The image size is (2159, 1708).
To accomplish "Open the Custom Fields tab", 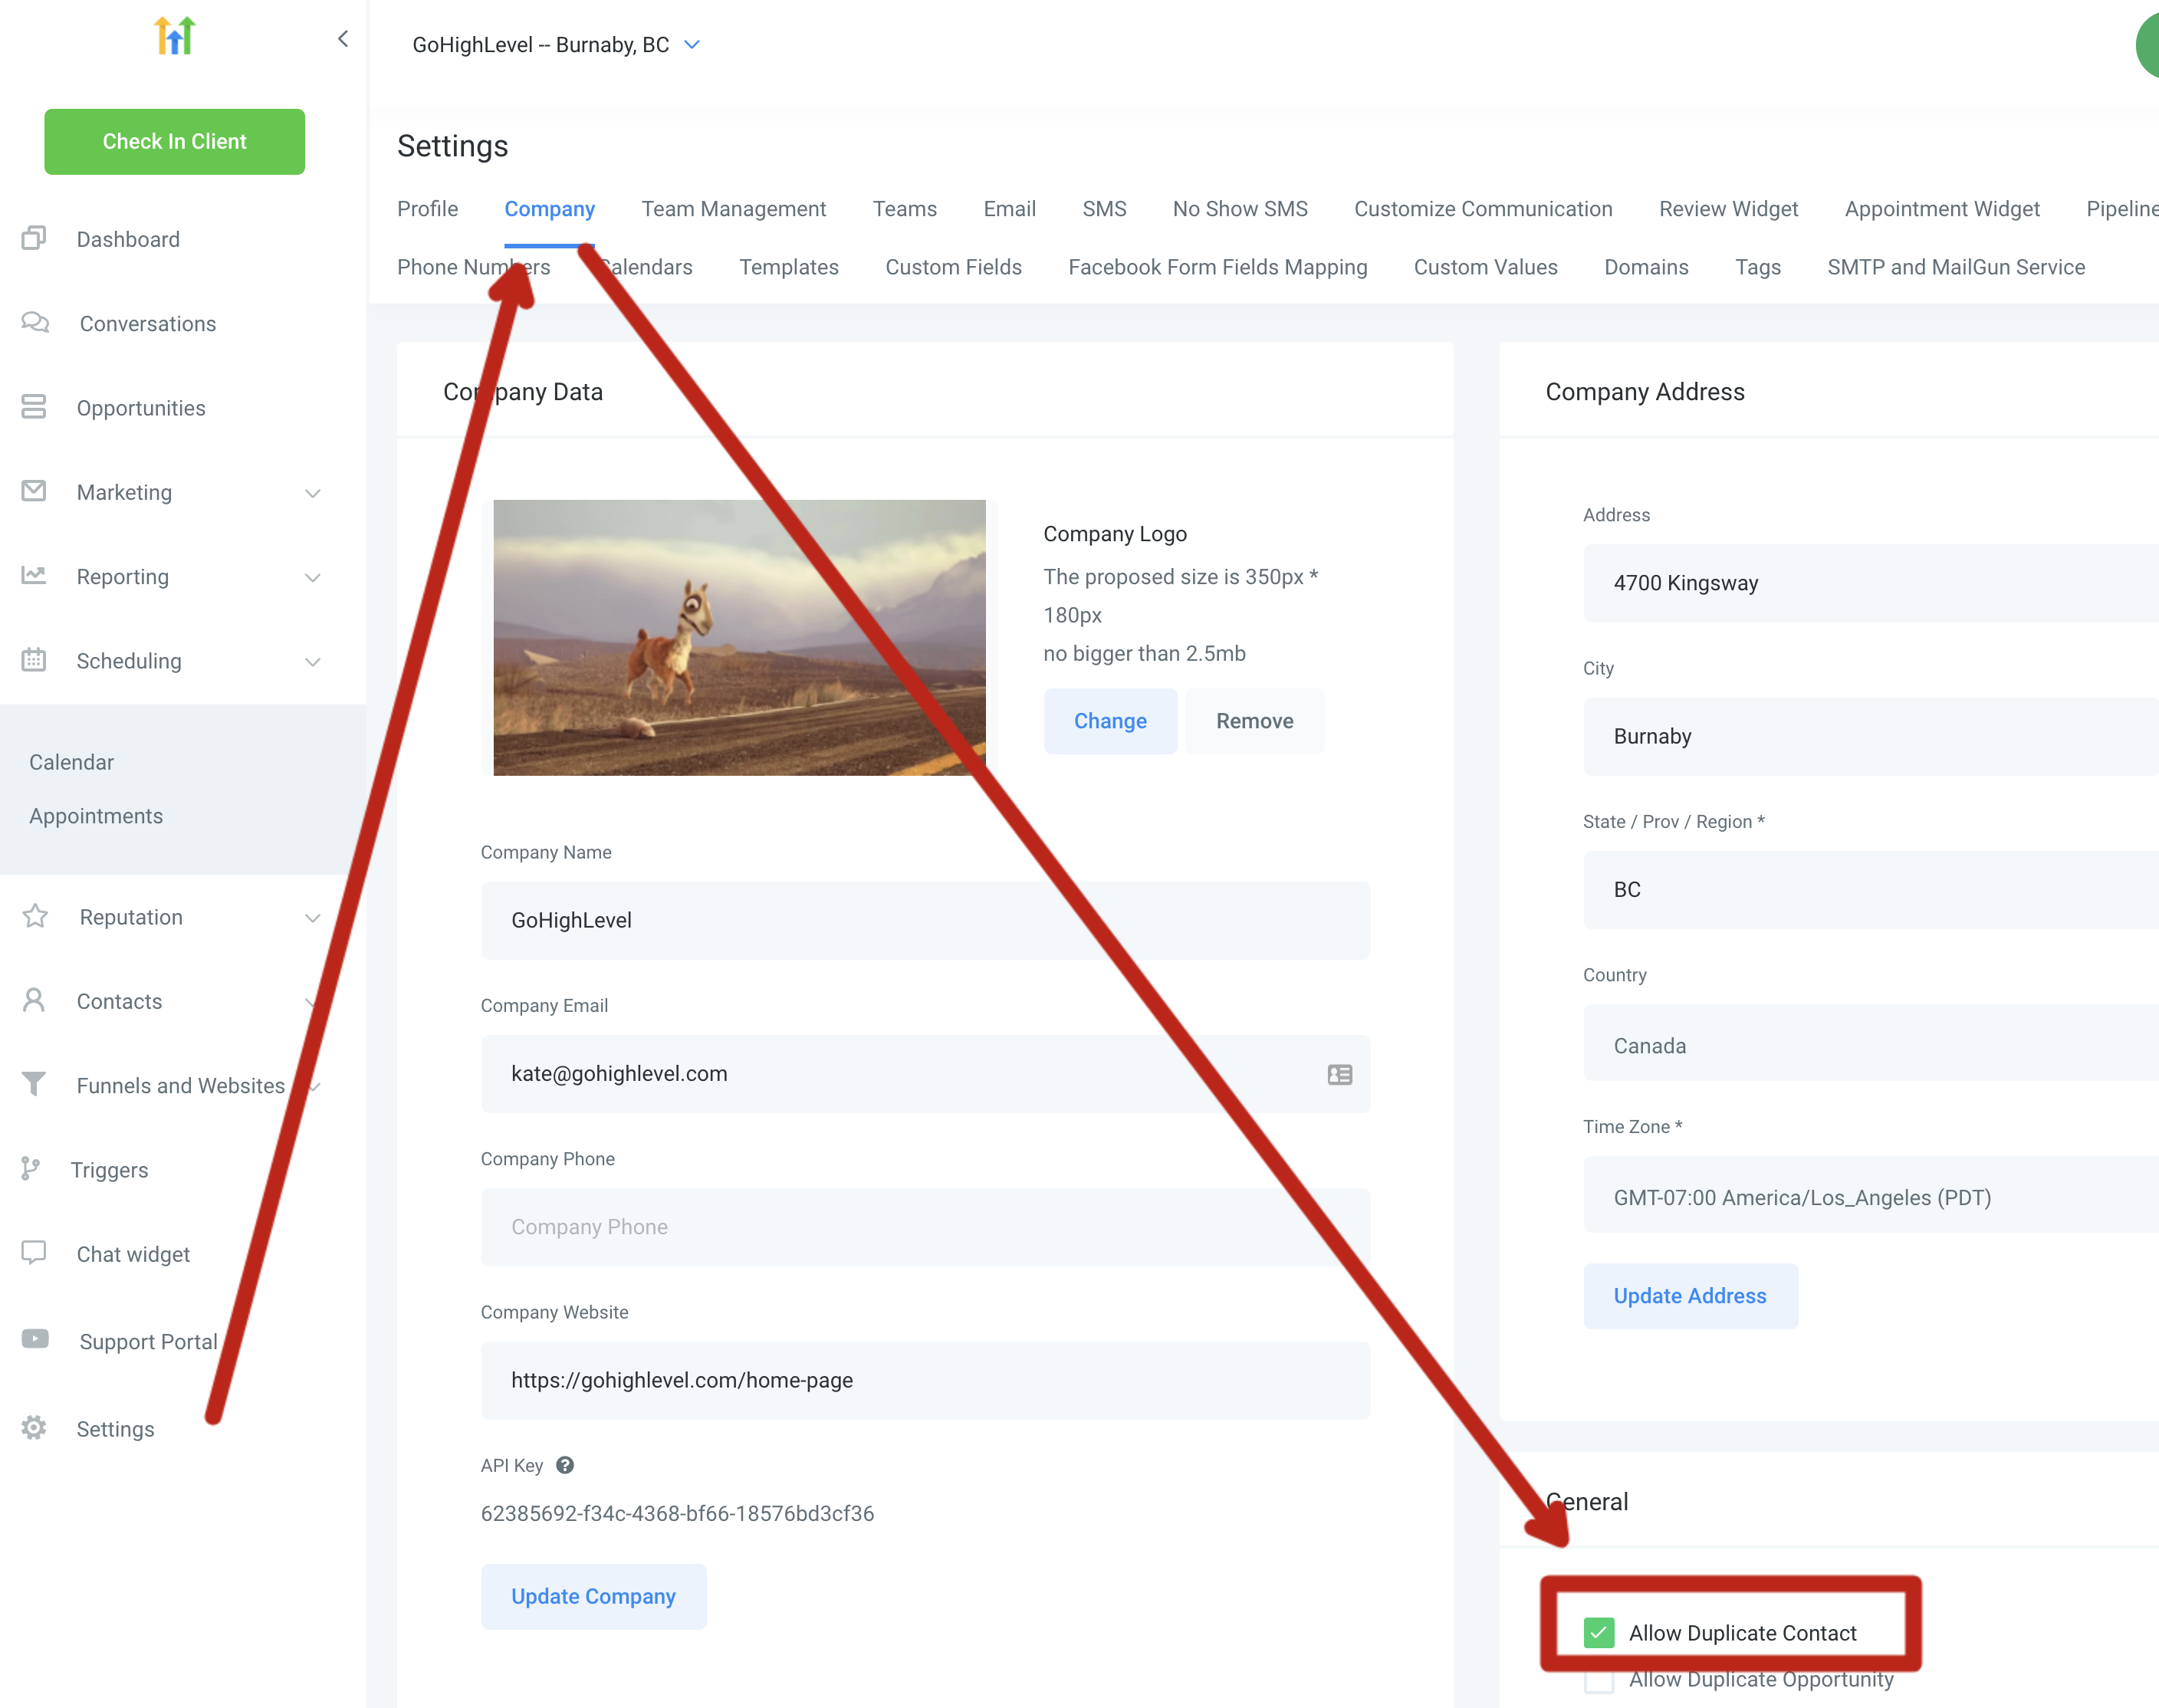I will tap(953, 267).
